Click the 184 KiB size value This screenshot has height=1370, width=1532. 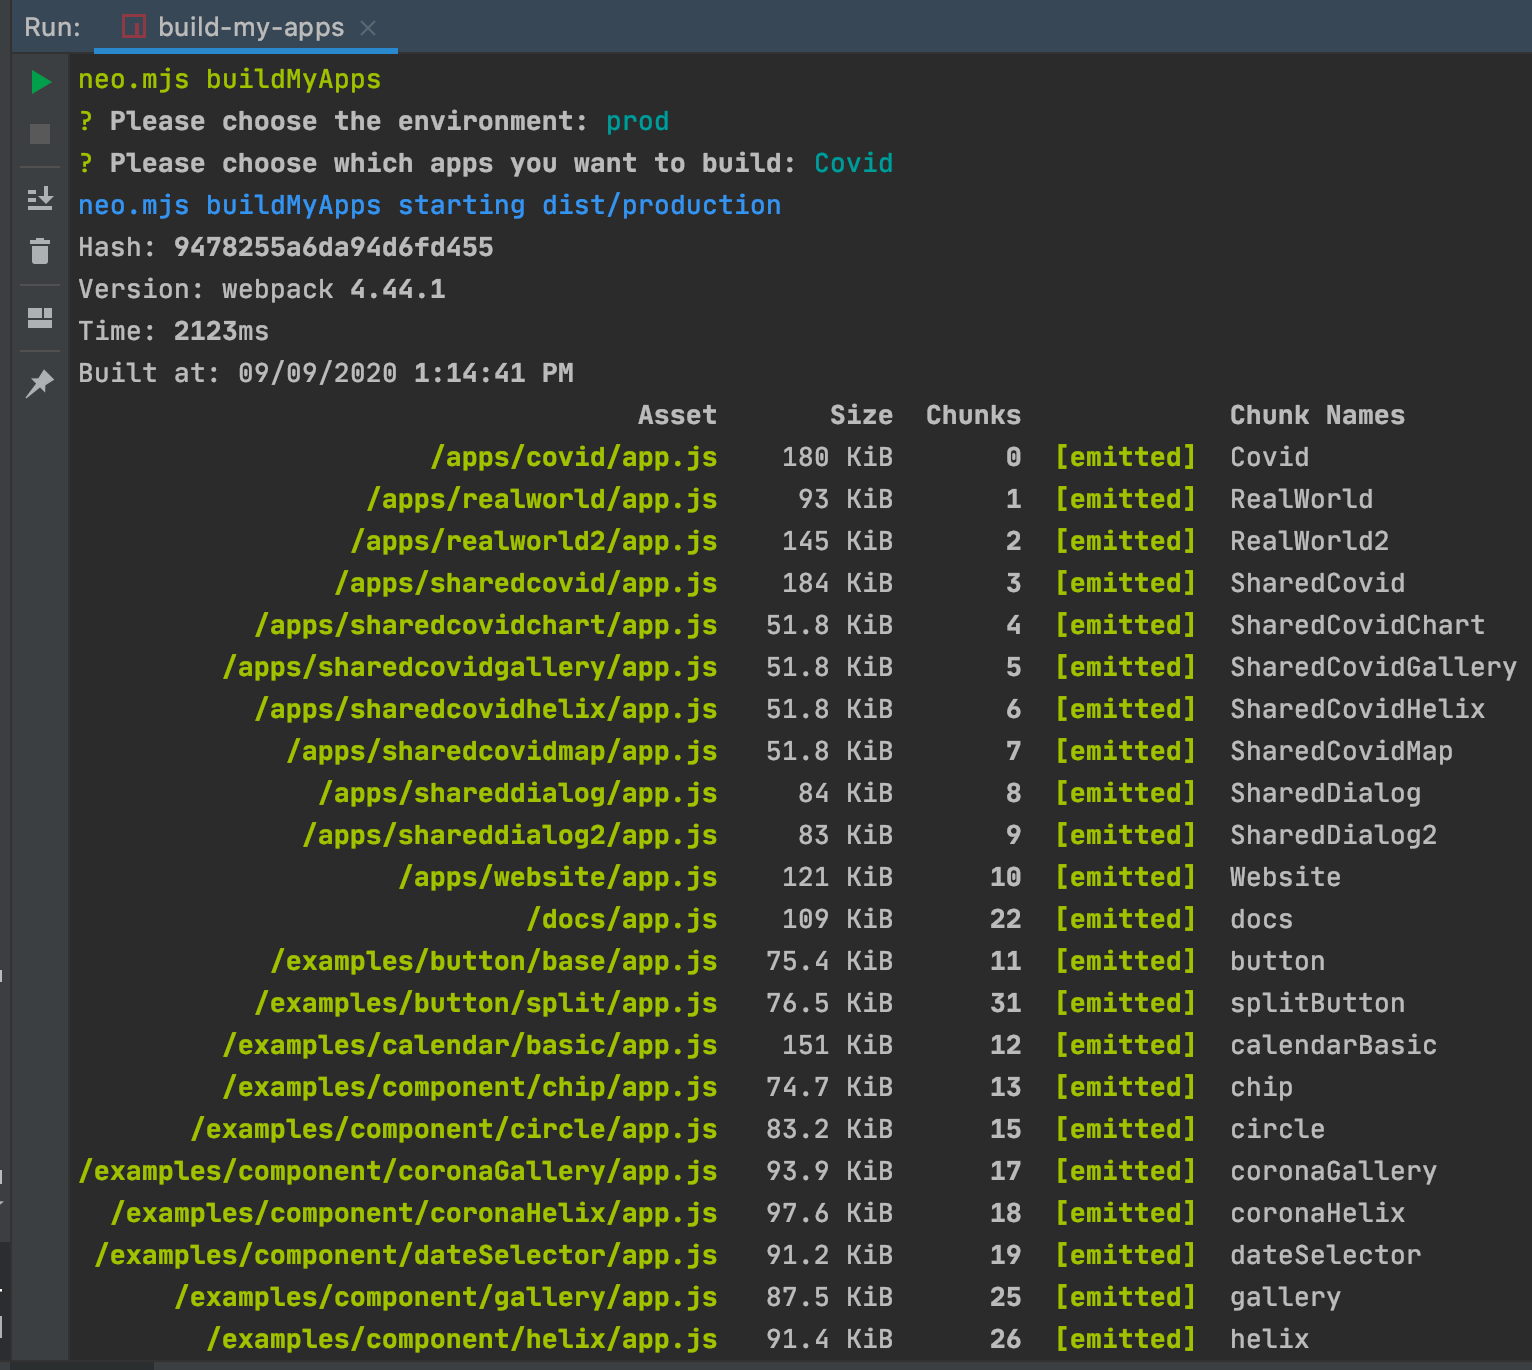point(838,583)
